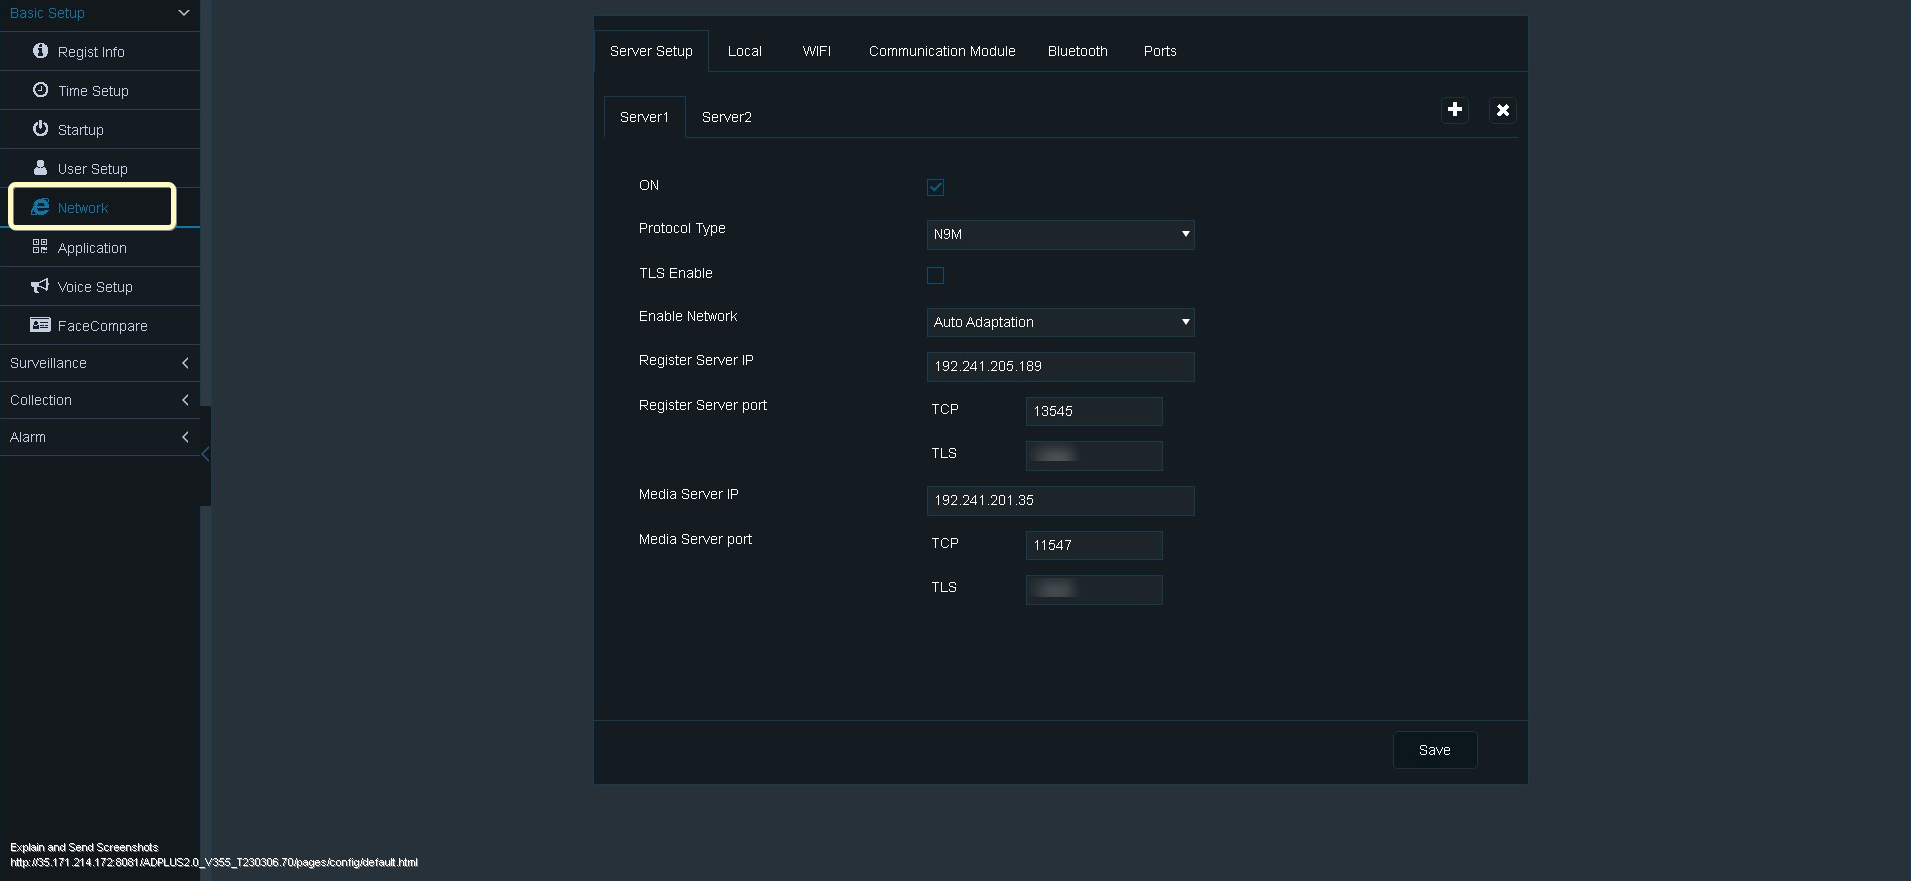Image resolution: width=1914 pixels, height=881 pixels.
Task: Expand the Alarm section
Action: [100, 437]
